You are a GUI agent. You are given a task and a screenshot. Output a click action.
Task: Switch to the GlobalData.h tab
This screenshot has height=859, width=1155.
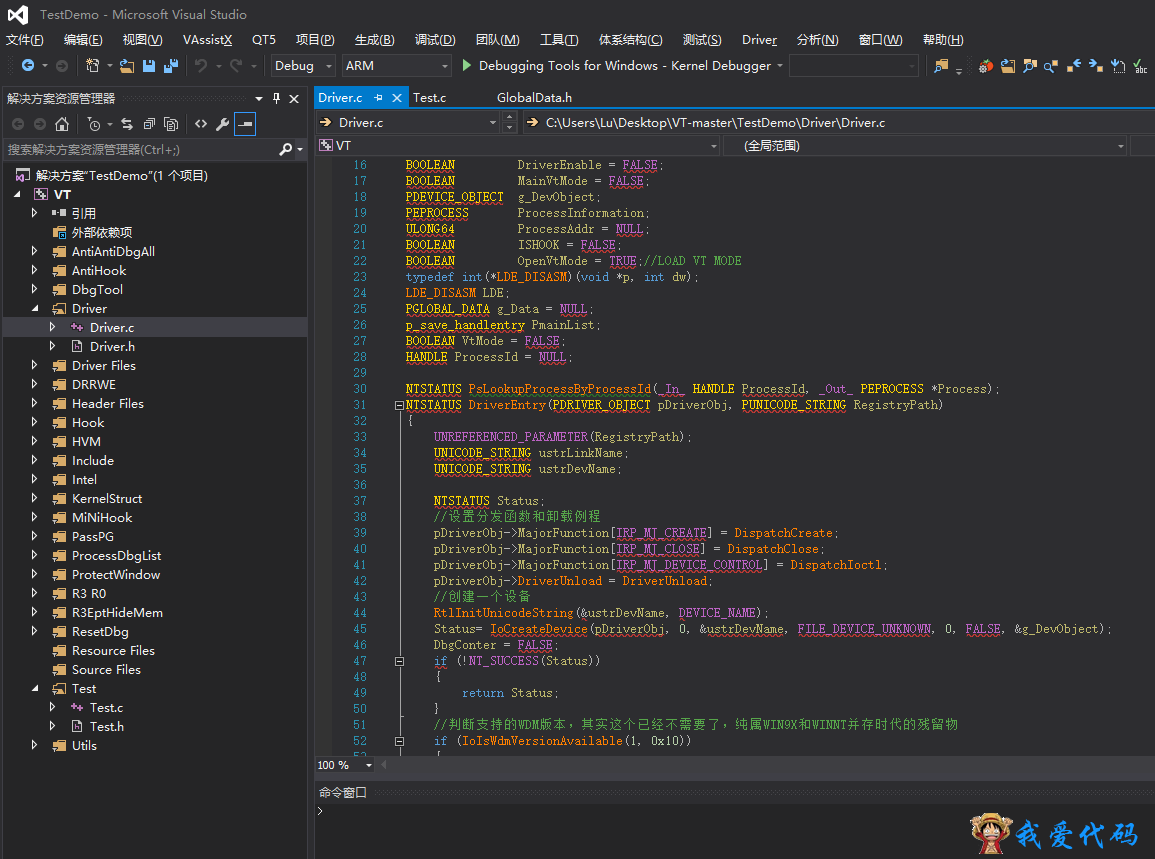(x=534, y=97)
